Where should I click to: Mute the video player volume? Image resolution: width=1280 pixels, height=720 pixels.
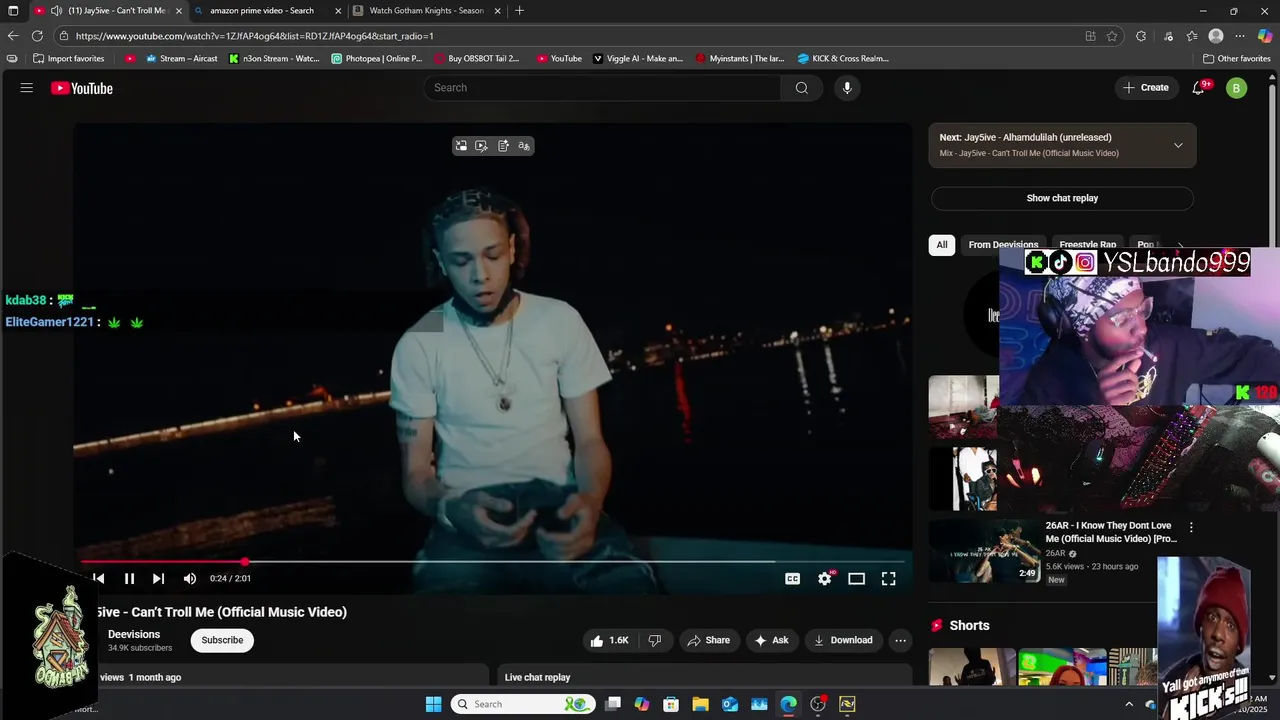190,578
